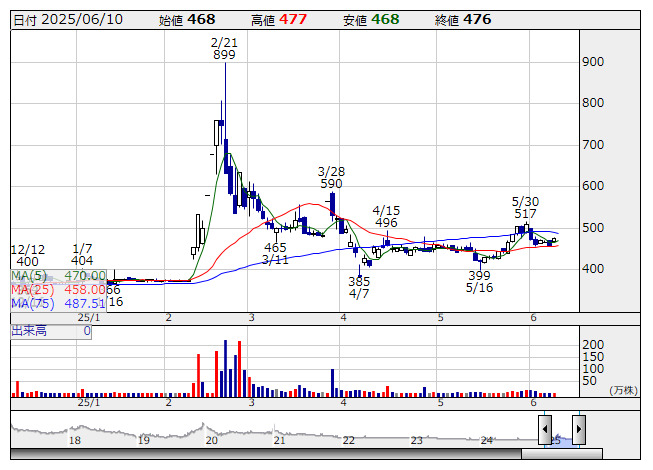Screen dimensions: 653x470
Task: Click the 4/7 low marker at 385
Action: pos(359,288)
